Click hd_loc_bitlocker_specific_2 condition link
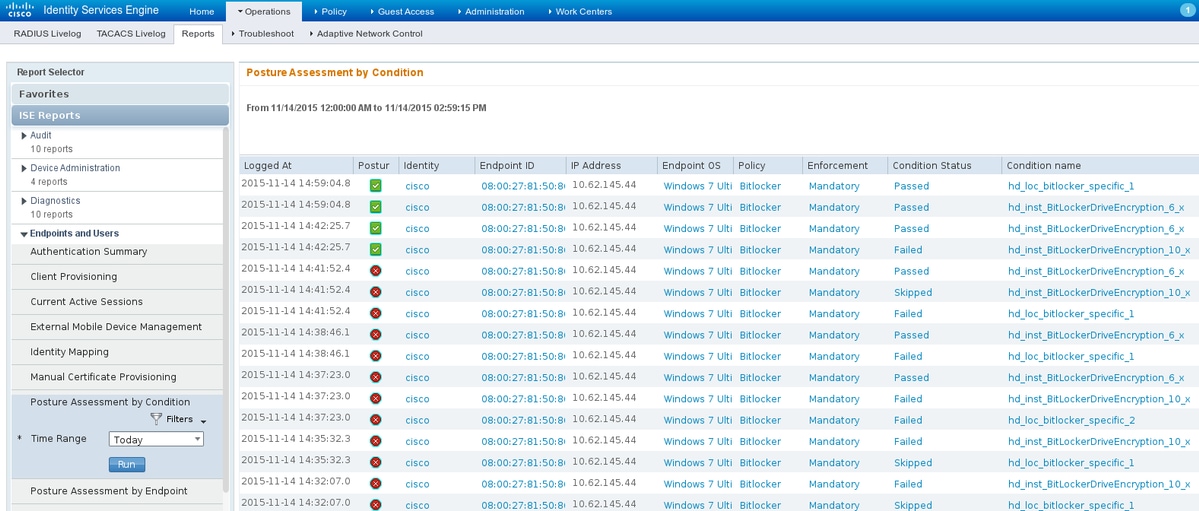Viewport: 1199px width, 511px height. point(1071,421)
